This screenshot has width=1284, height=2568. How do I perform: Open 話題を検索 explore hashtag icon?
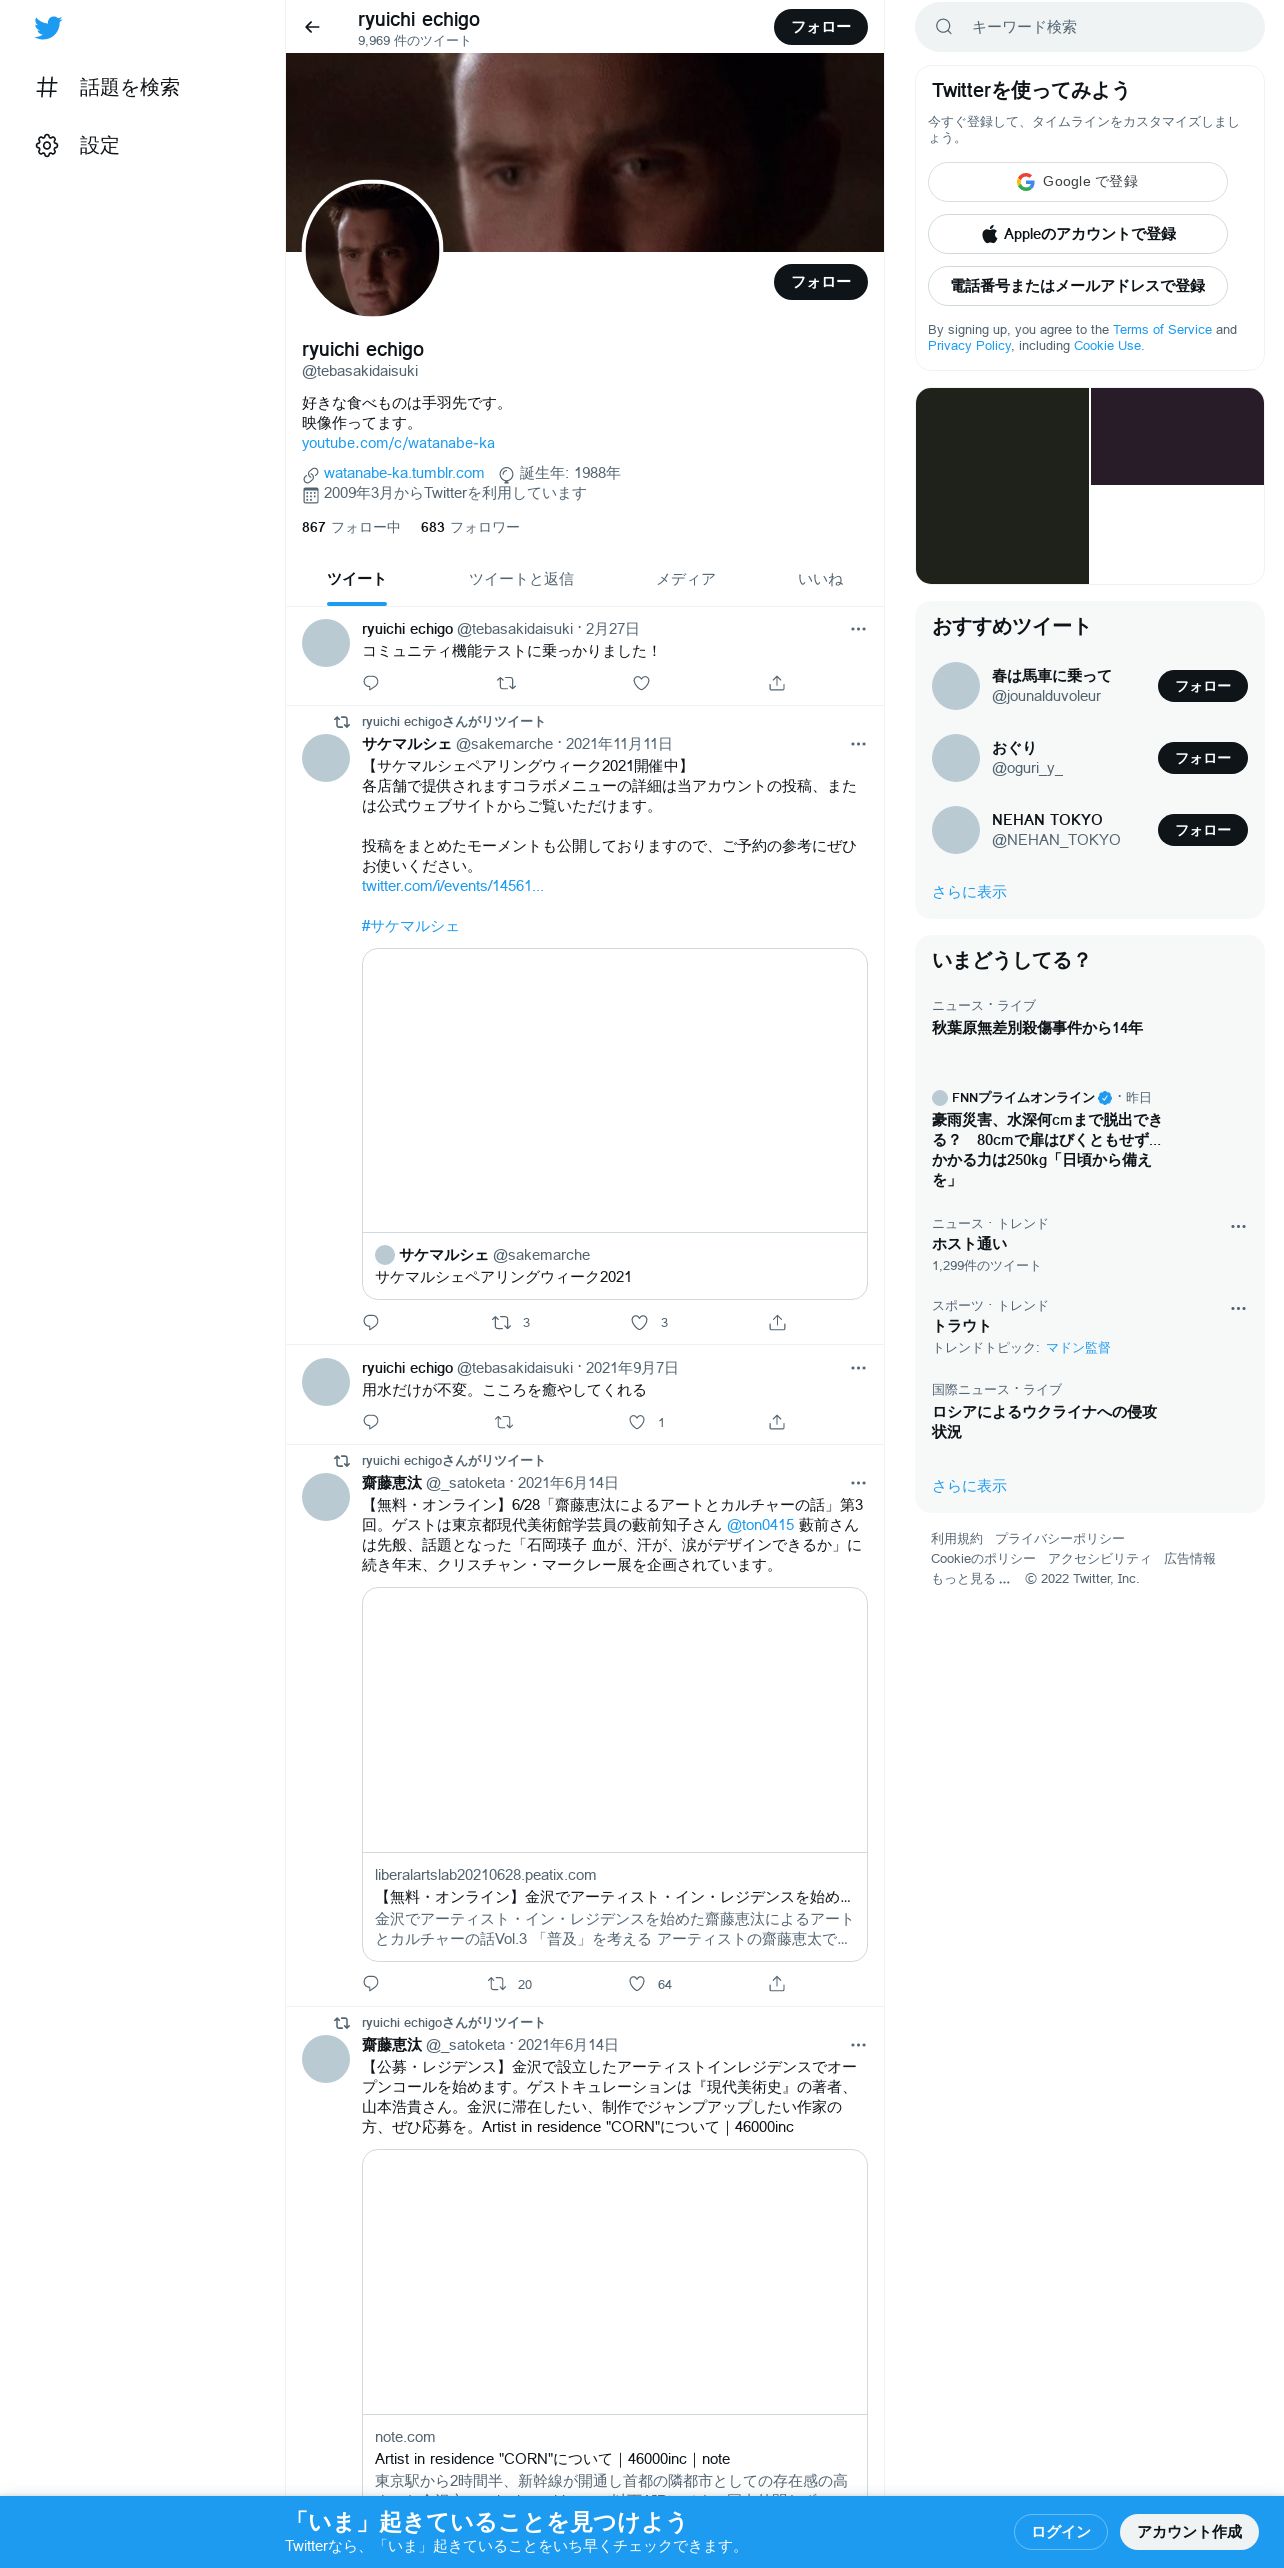pyautogui.click(x=47, y=87)
